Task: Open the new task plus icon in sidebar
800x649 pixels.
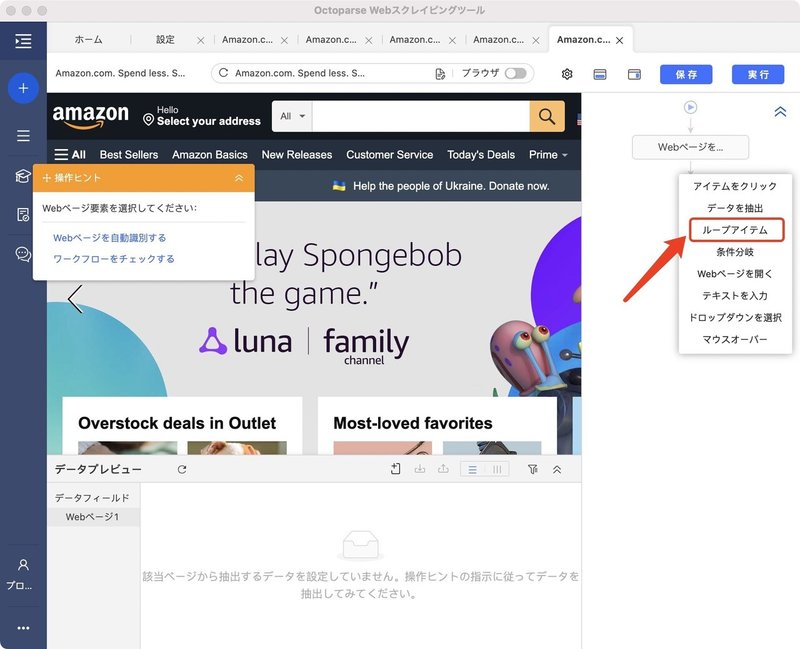Action: tap(23, 88)
